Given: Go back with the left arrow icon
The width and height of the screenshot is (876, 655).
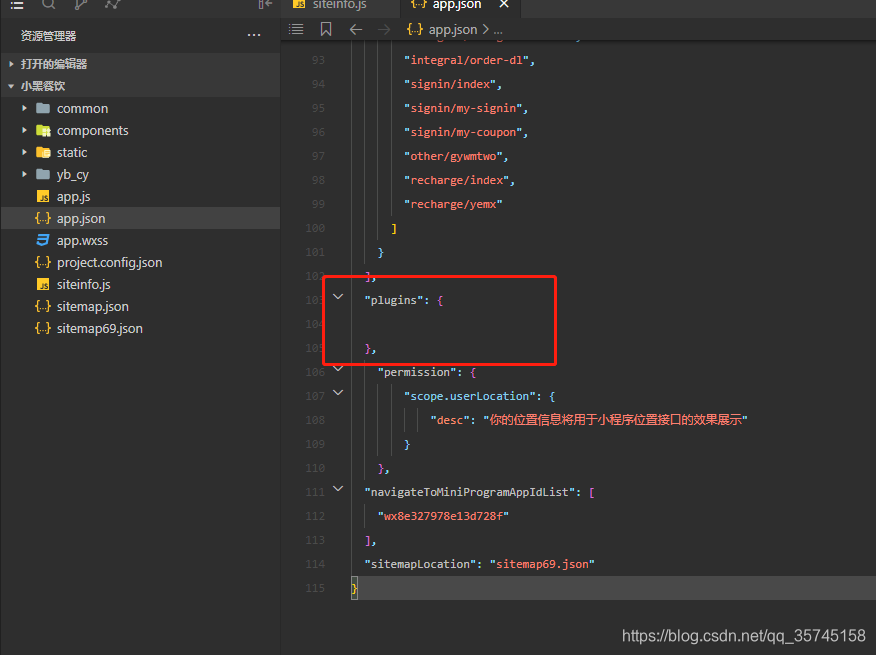Looking at the screenshot, I should click(x=356, y=29).
